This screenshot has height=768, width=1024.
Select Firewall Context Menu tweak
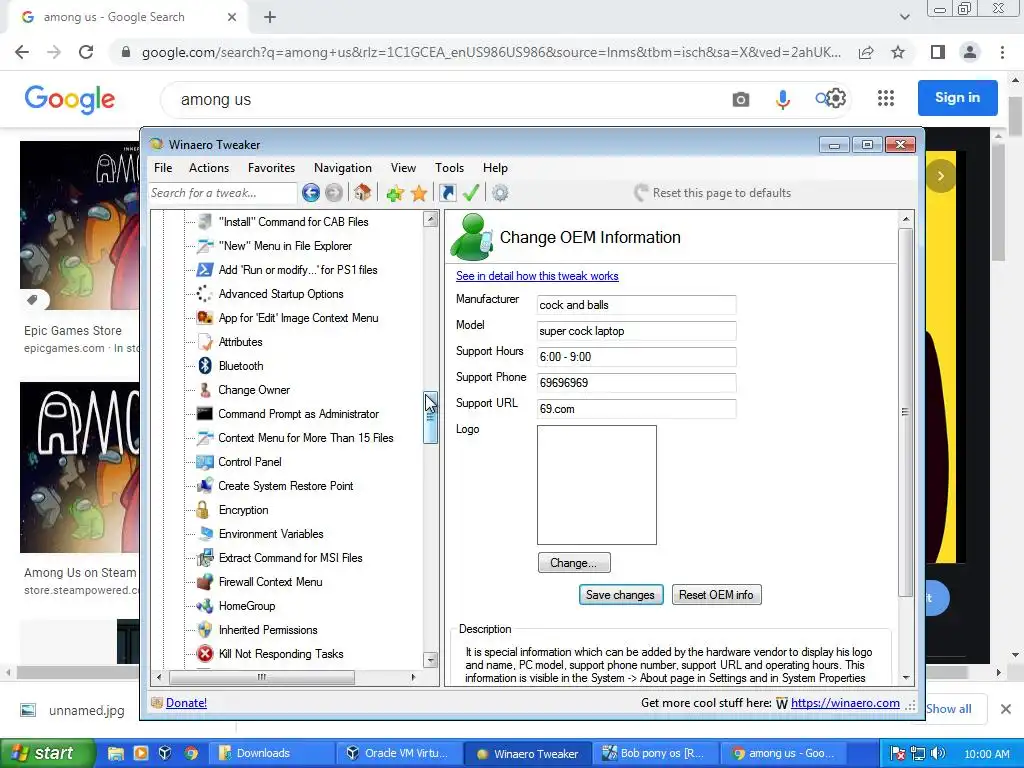tap(270, 582)
